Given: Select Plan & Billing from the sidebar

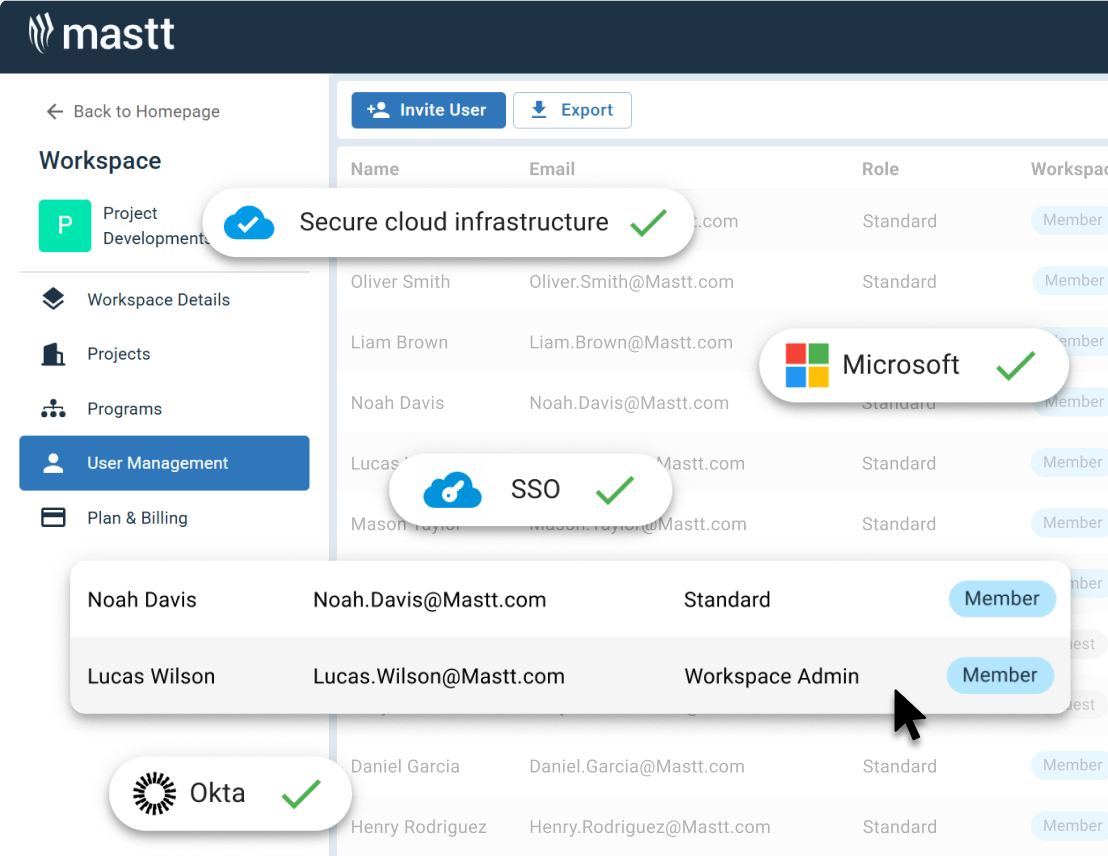Looking at the screenshot, I should click(136, 517).
